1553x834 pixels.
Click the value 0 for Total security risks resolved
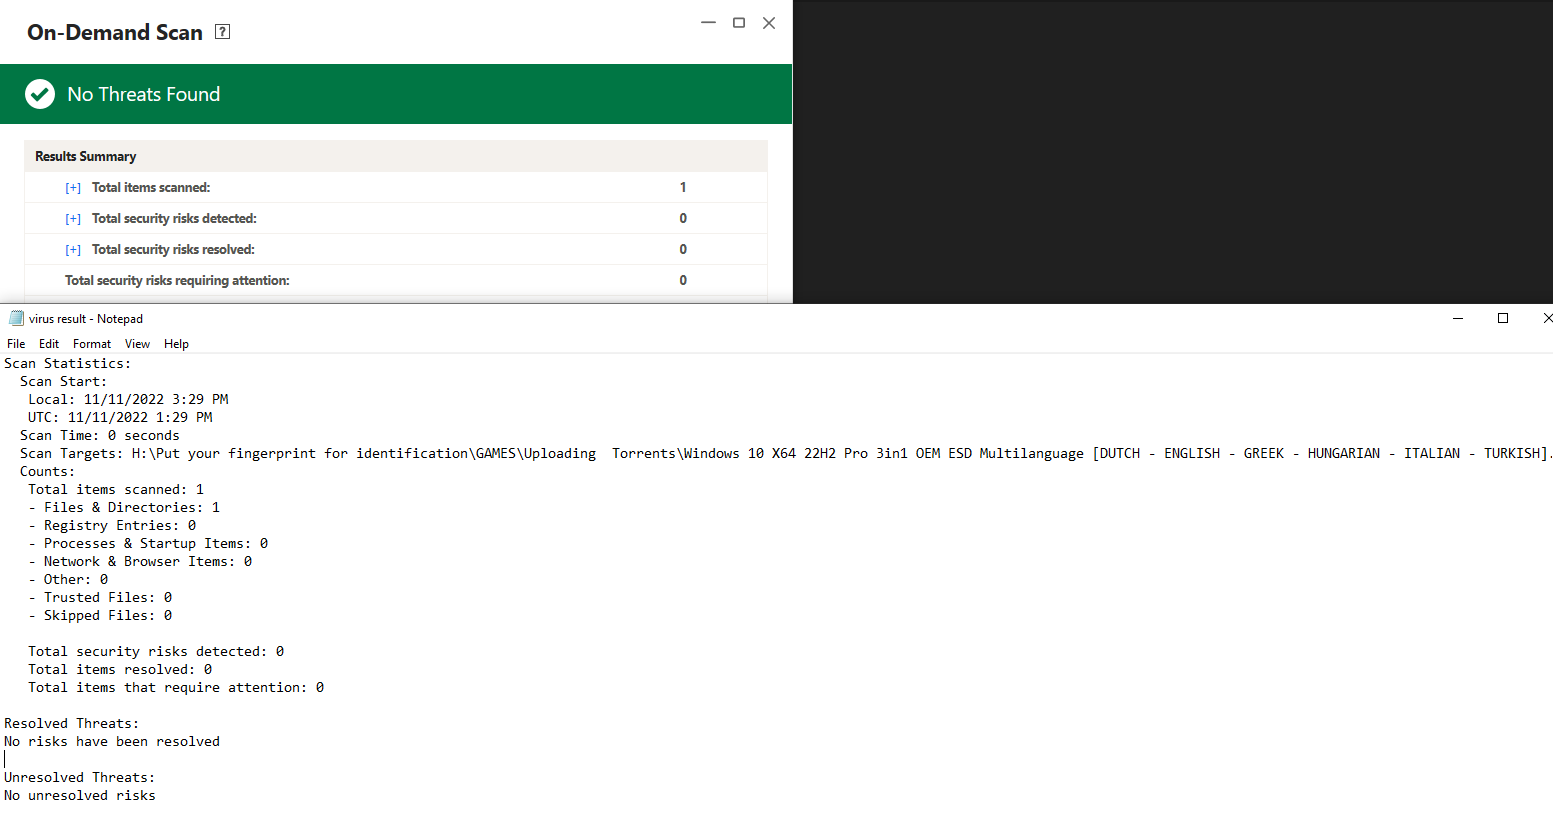pos(683,249)
